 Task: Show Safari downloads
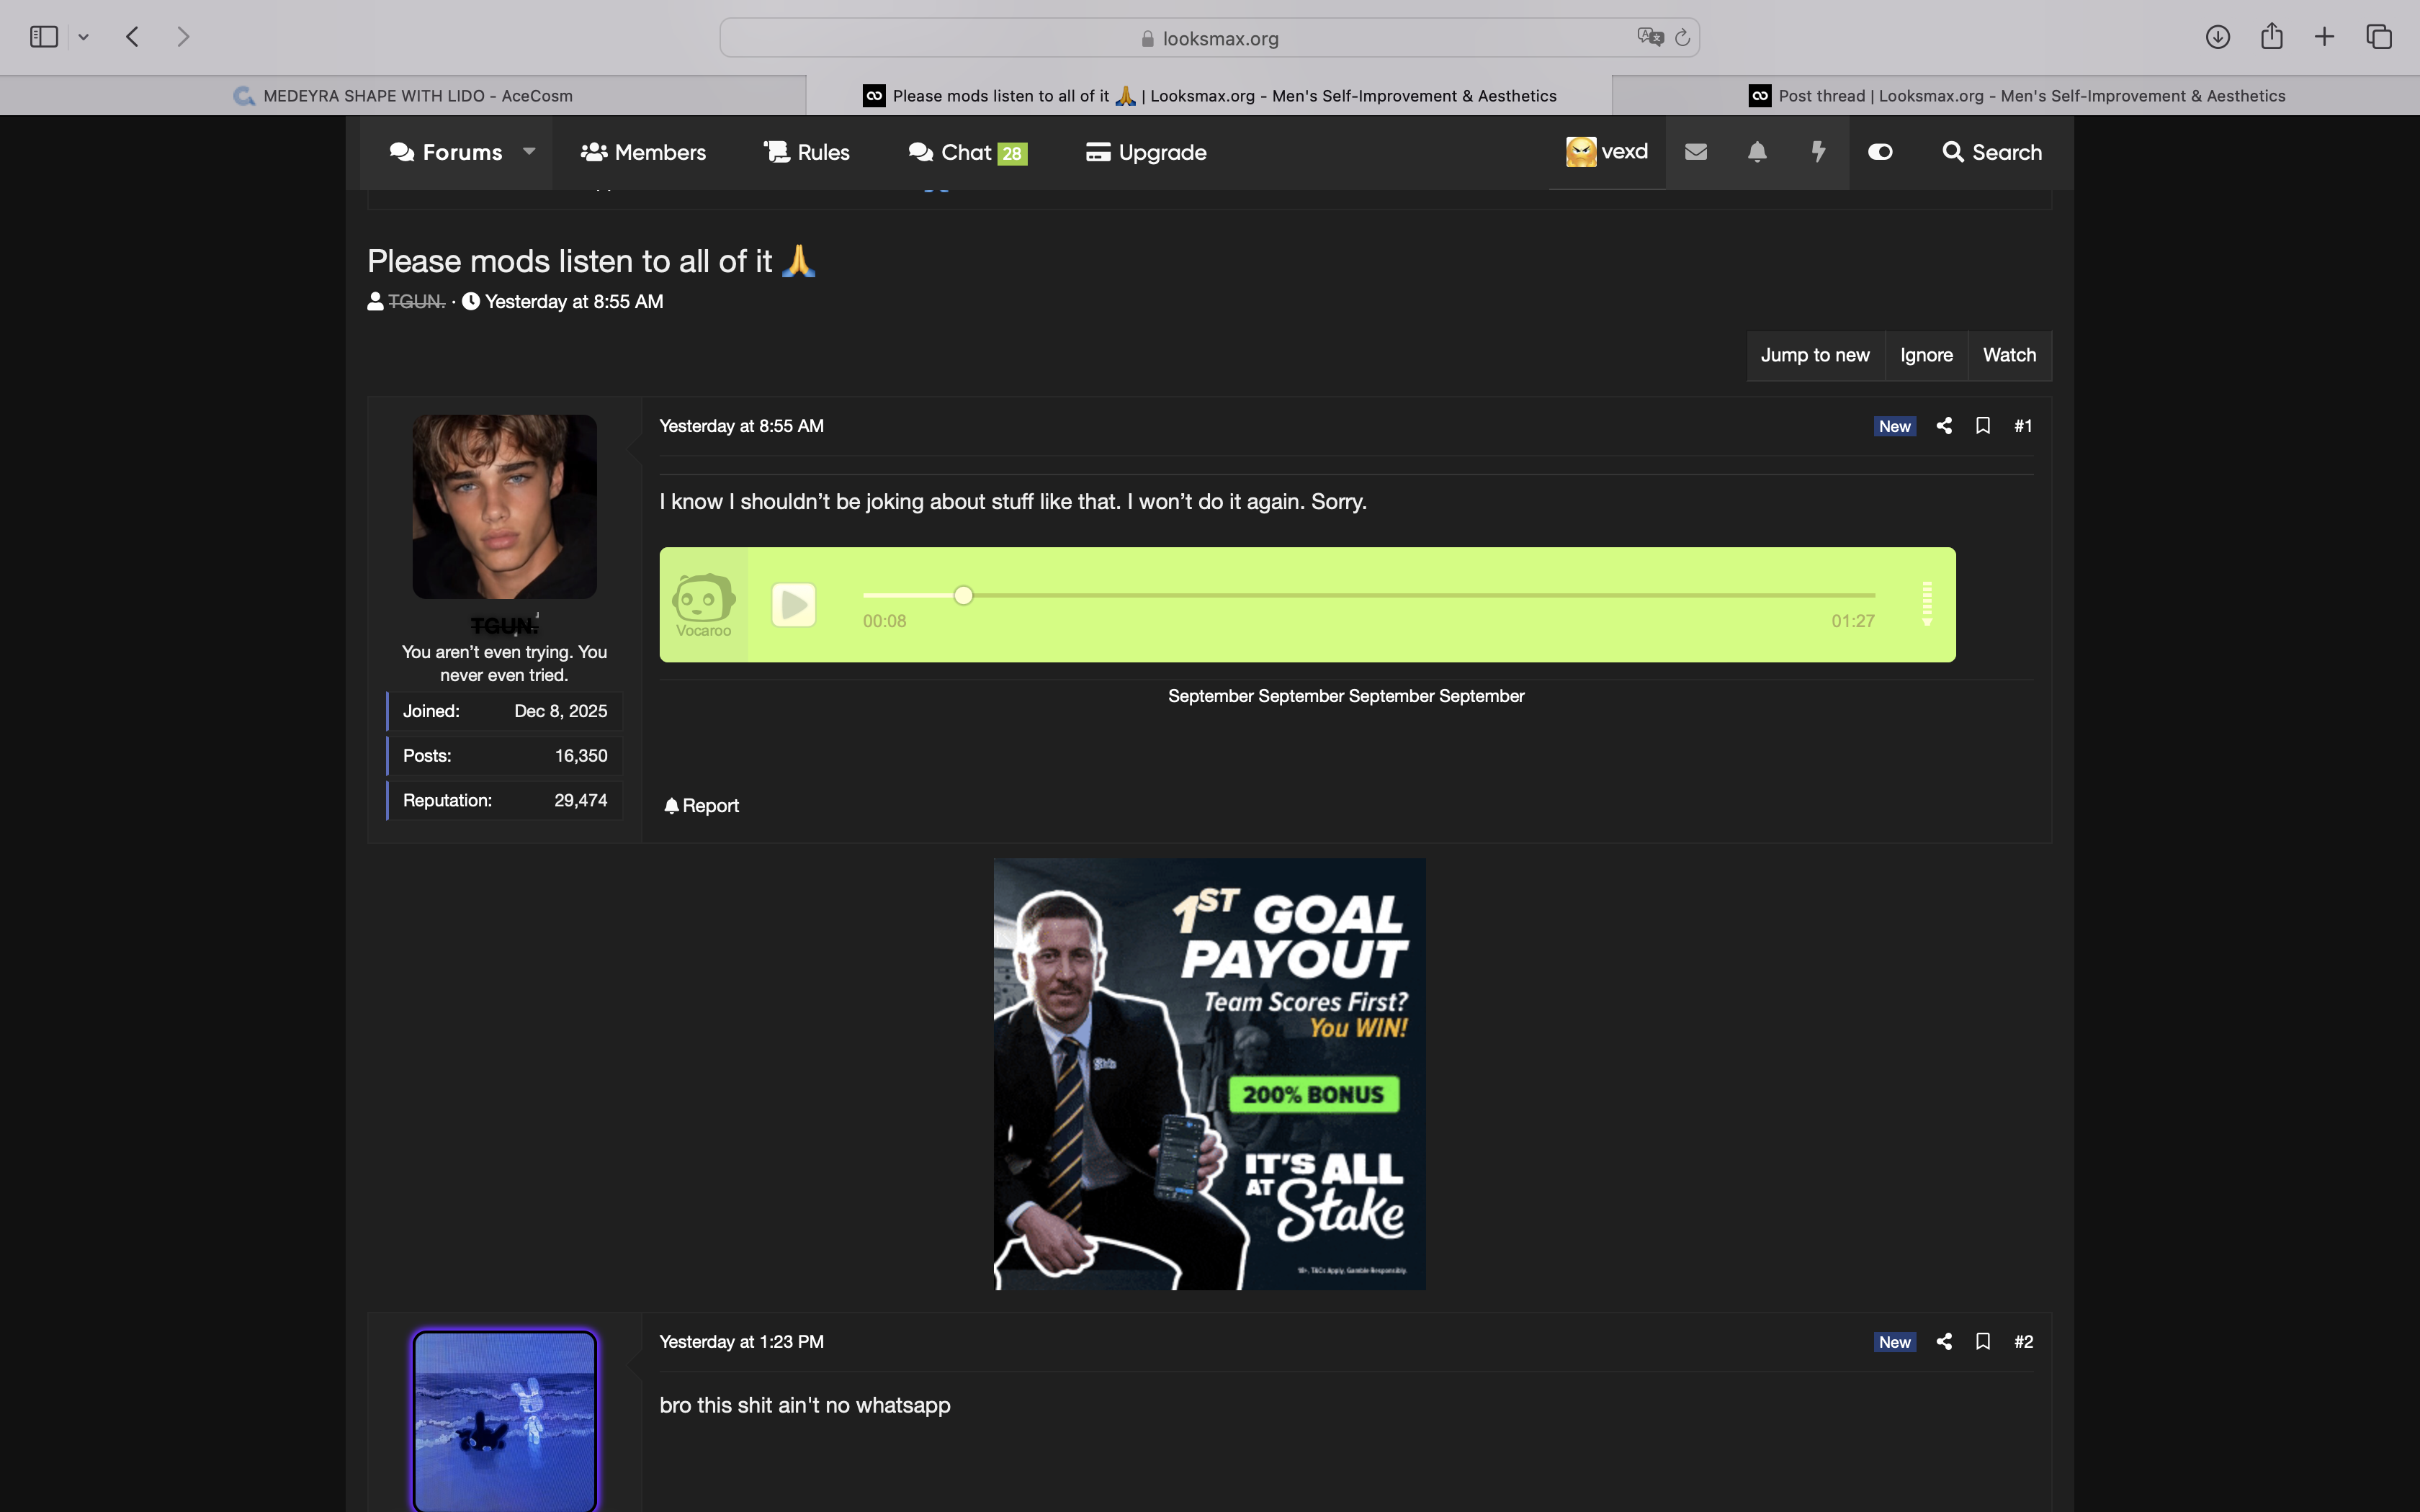[x=2217, y=37]
